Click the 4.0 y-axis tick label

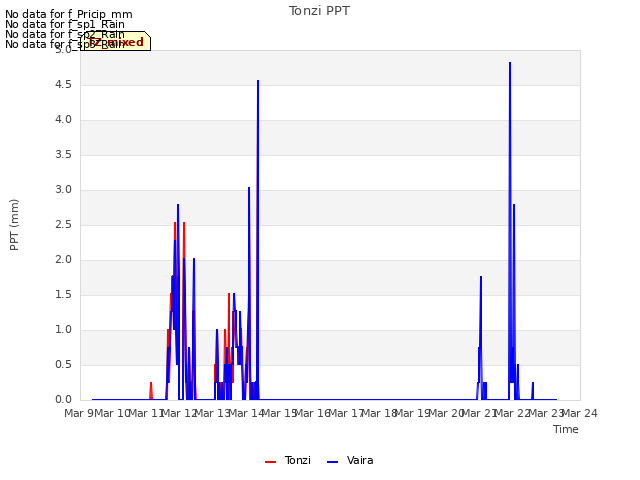tap(63, 120)
